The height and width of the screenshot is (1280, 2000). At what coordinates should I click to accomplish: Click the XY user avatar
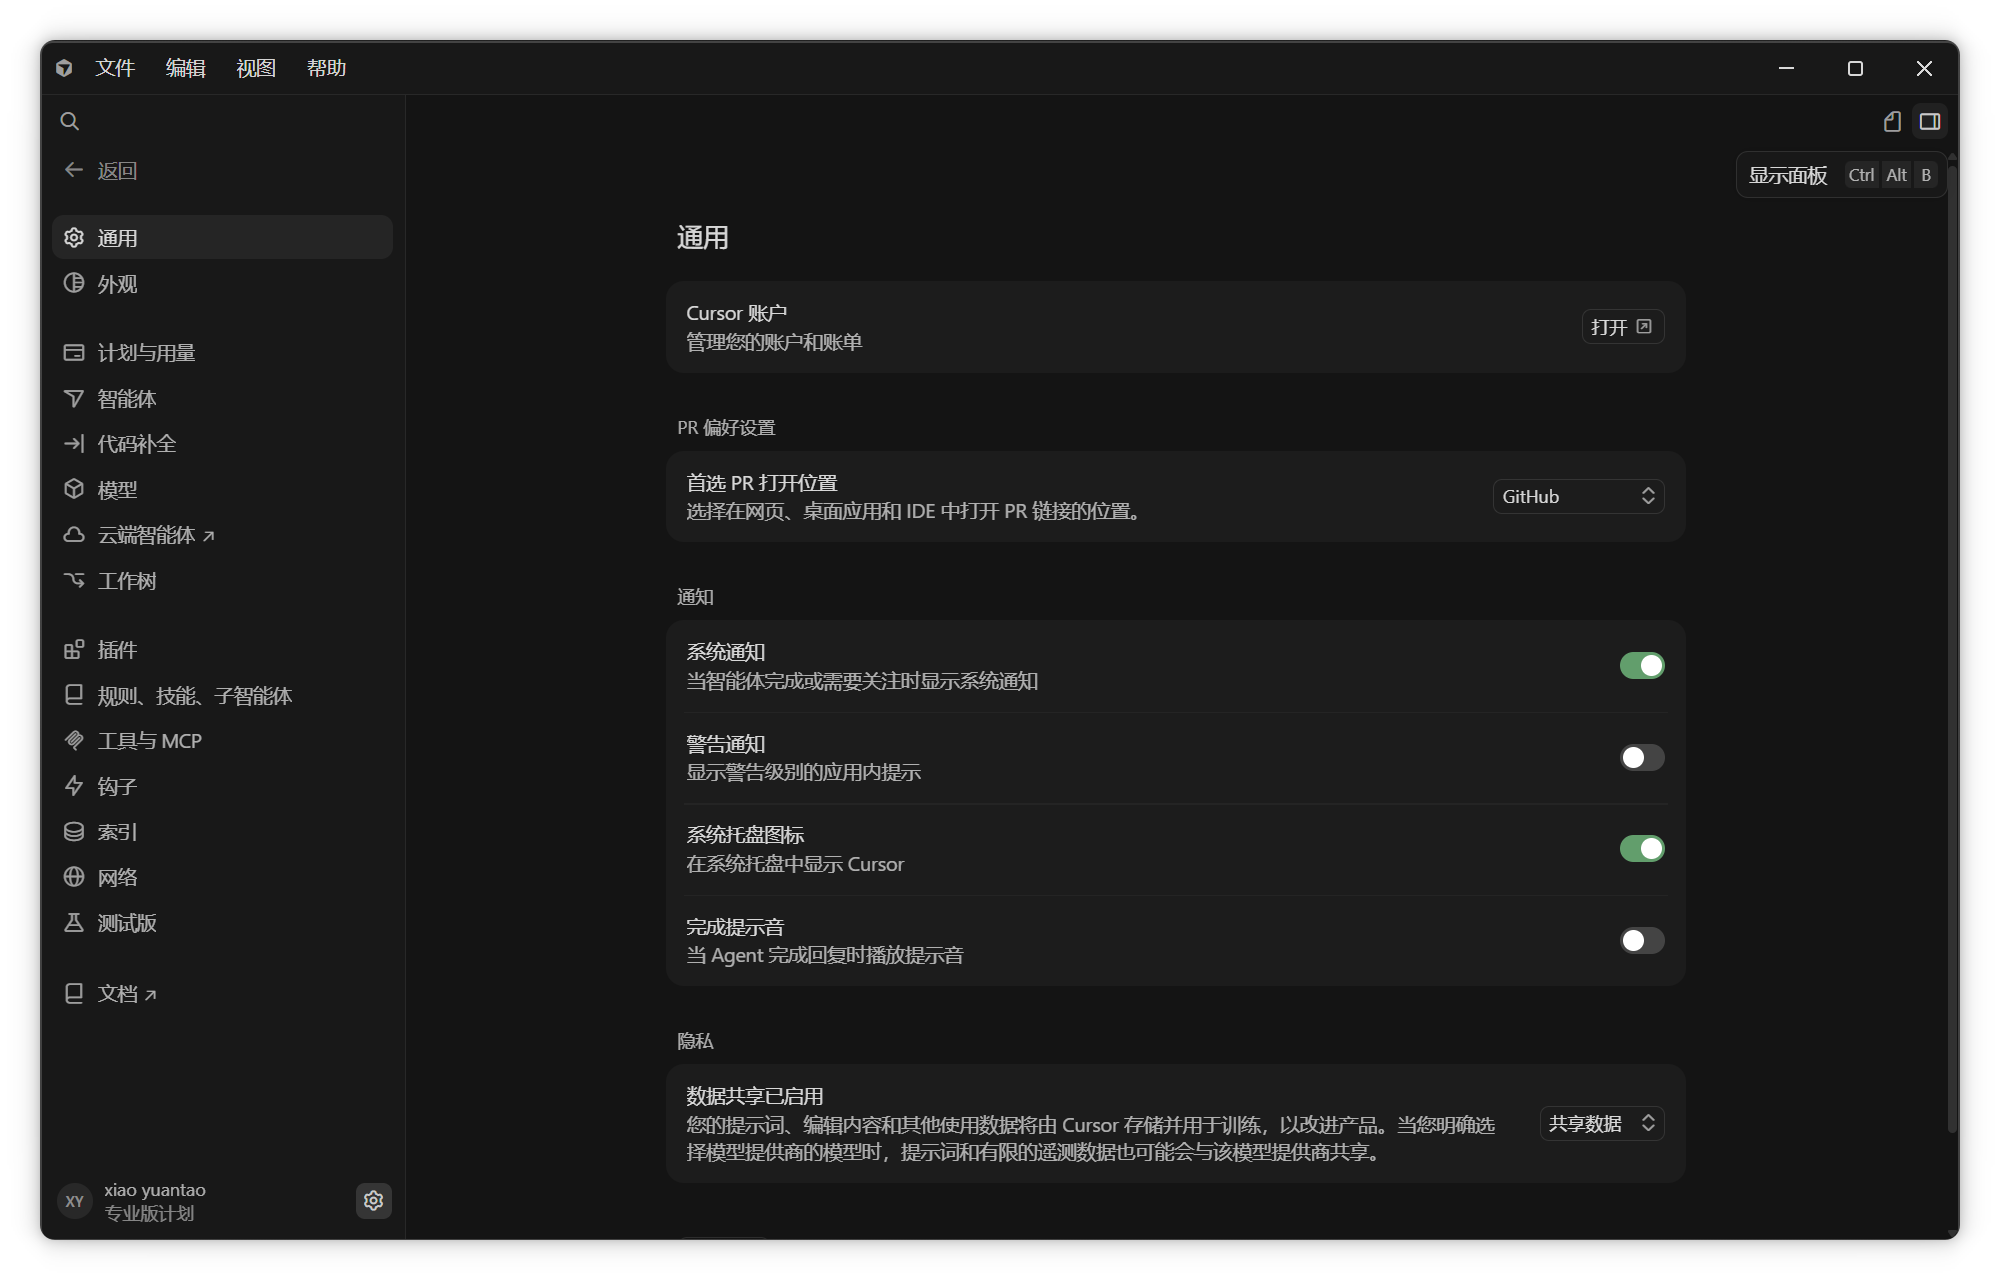pyautogui.click(x=75, y=1201)
